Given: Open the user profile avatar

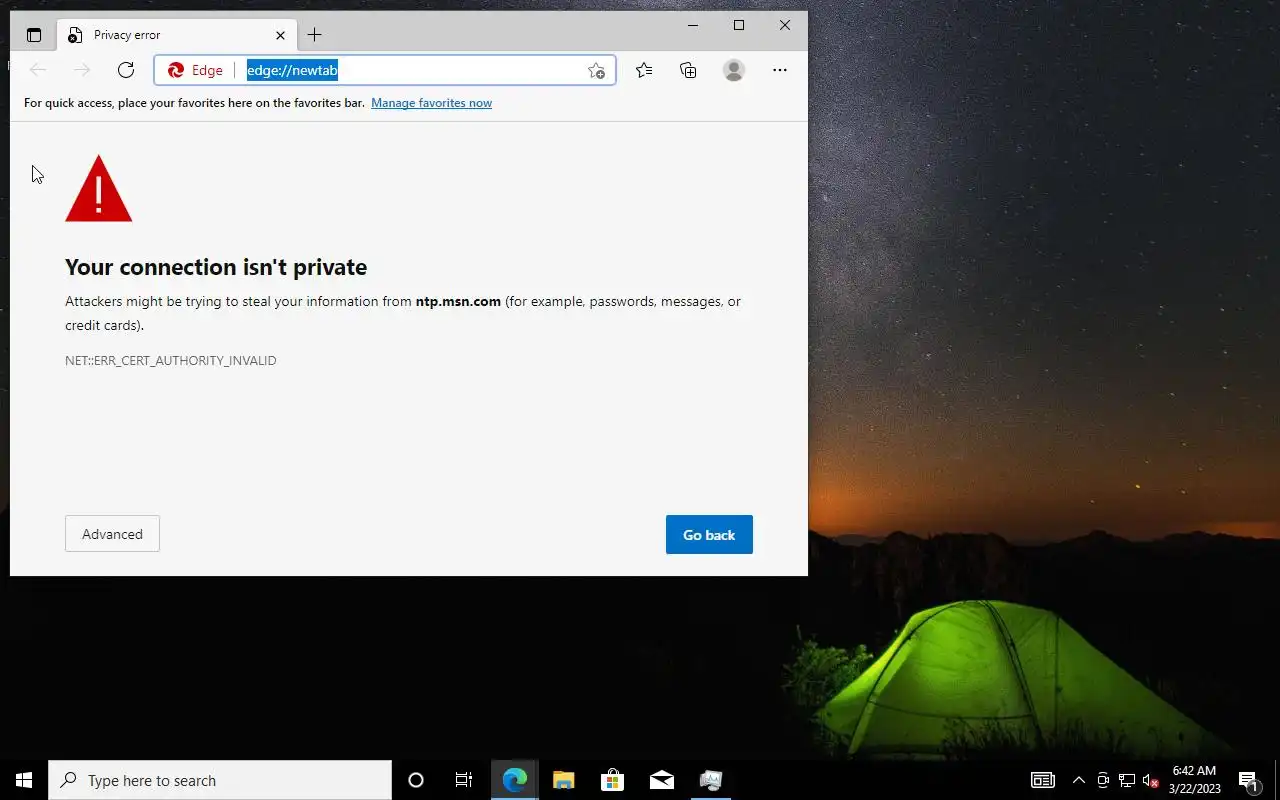Looking at the screenshot, I should 734,70.
